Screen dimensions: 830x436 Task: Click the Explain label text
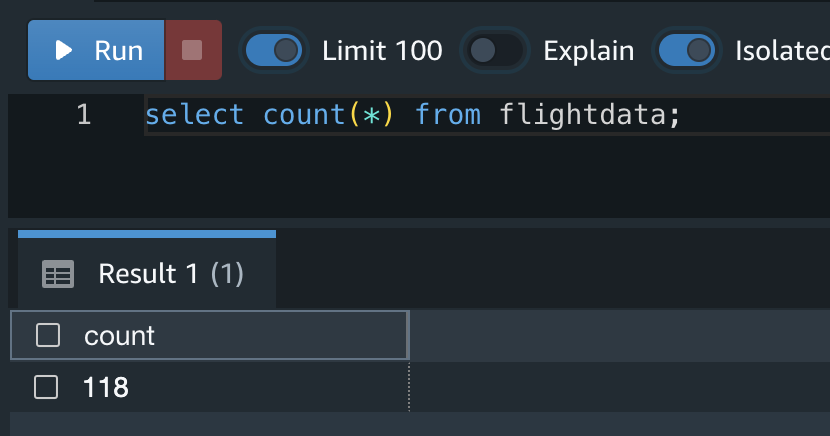589,51
